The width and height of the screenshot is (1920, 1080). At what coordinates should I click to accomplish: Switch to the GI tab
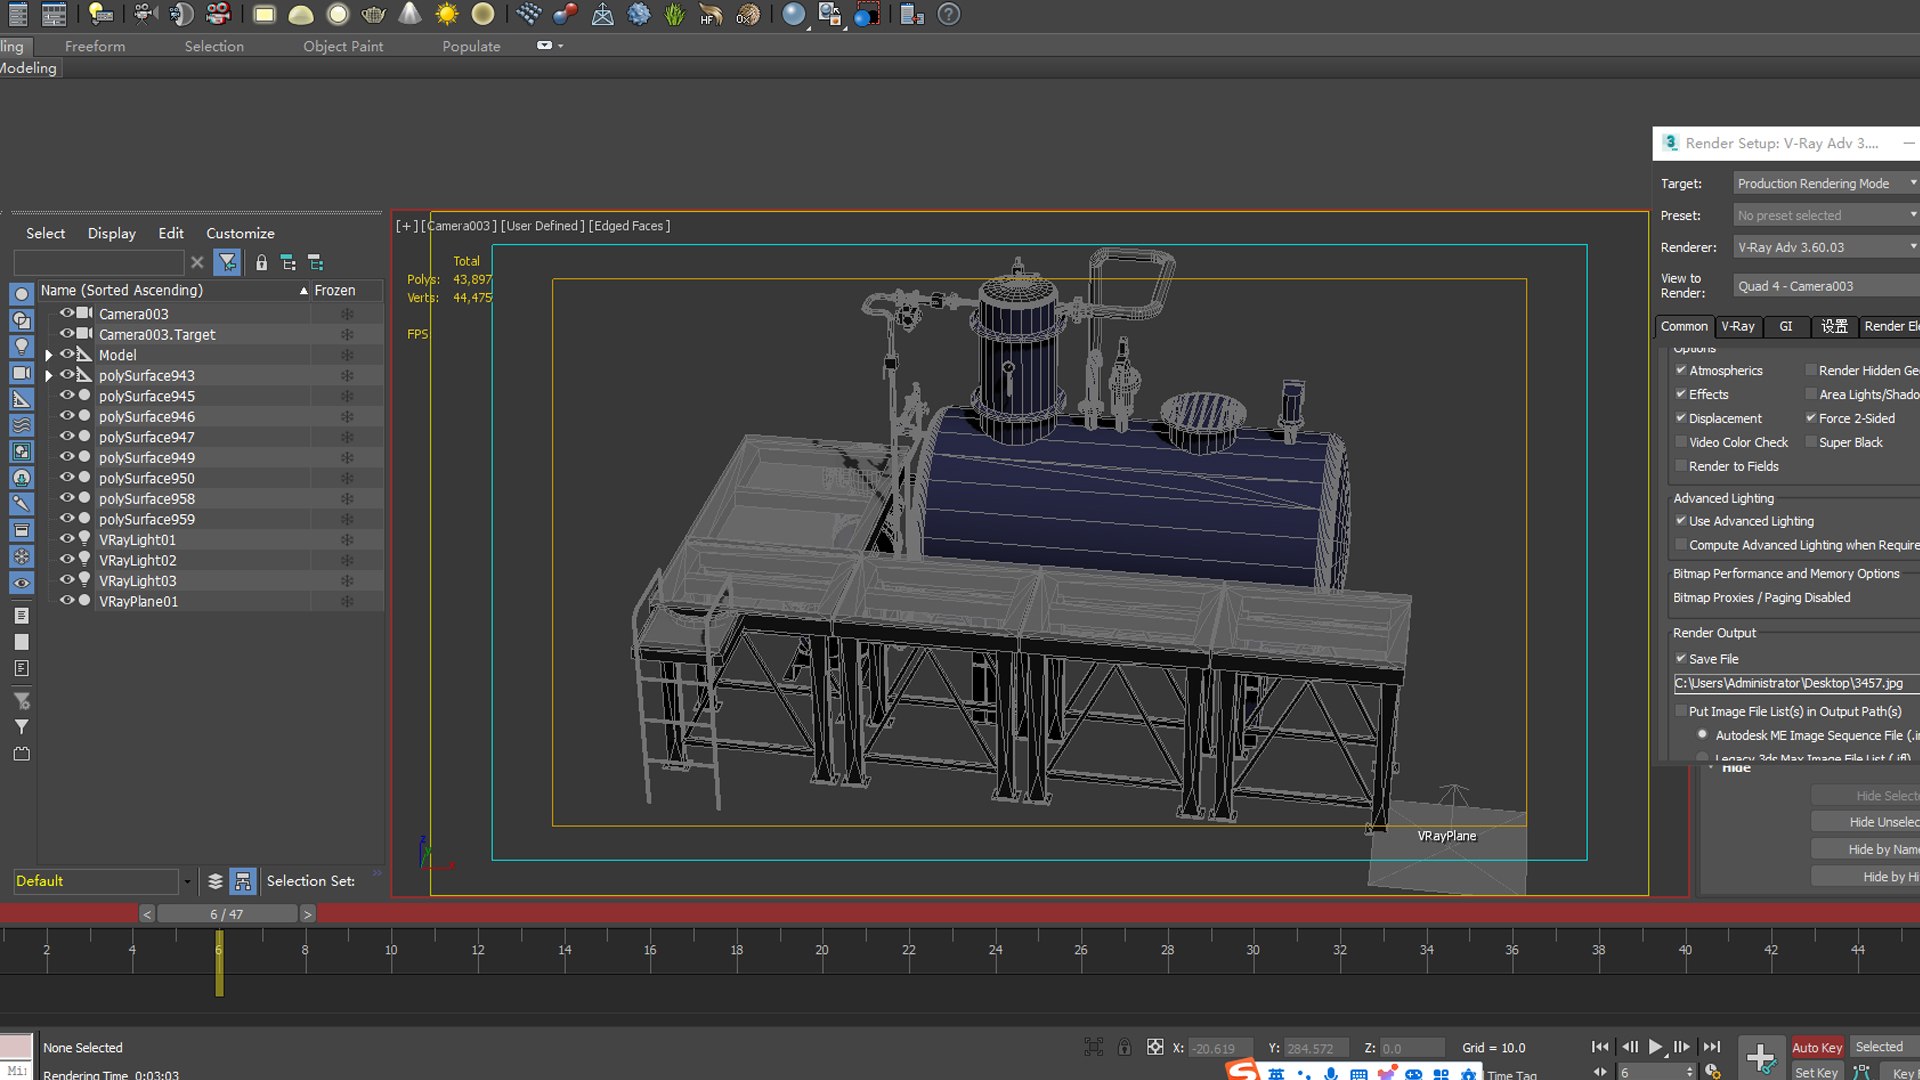1786,327
